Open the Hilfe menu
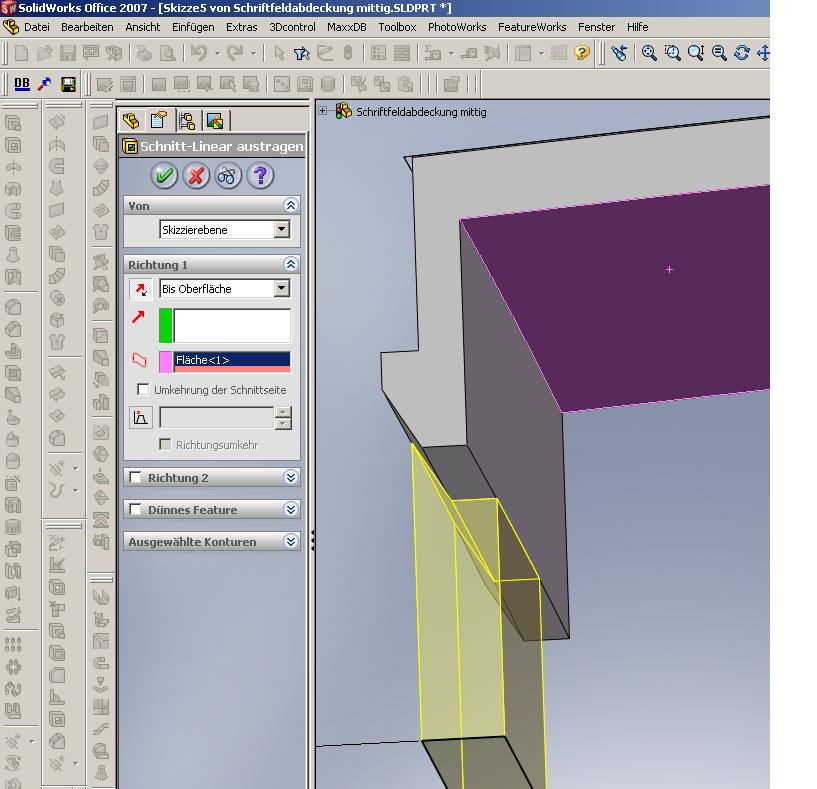Screen dimensions: 817x789 tap(637, 27)
